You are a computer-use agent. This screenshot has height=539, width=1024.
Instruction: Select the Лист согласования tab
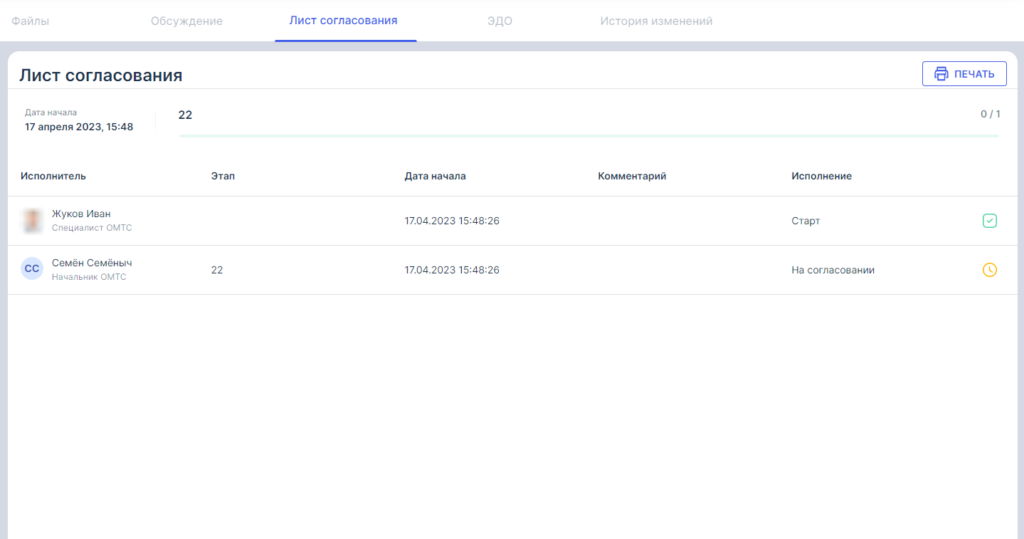click(344, 20)
